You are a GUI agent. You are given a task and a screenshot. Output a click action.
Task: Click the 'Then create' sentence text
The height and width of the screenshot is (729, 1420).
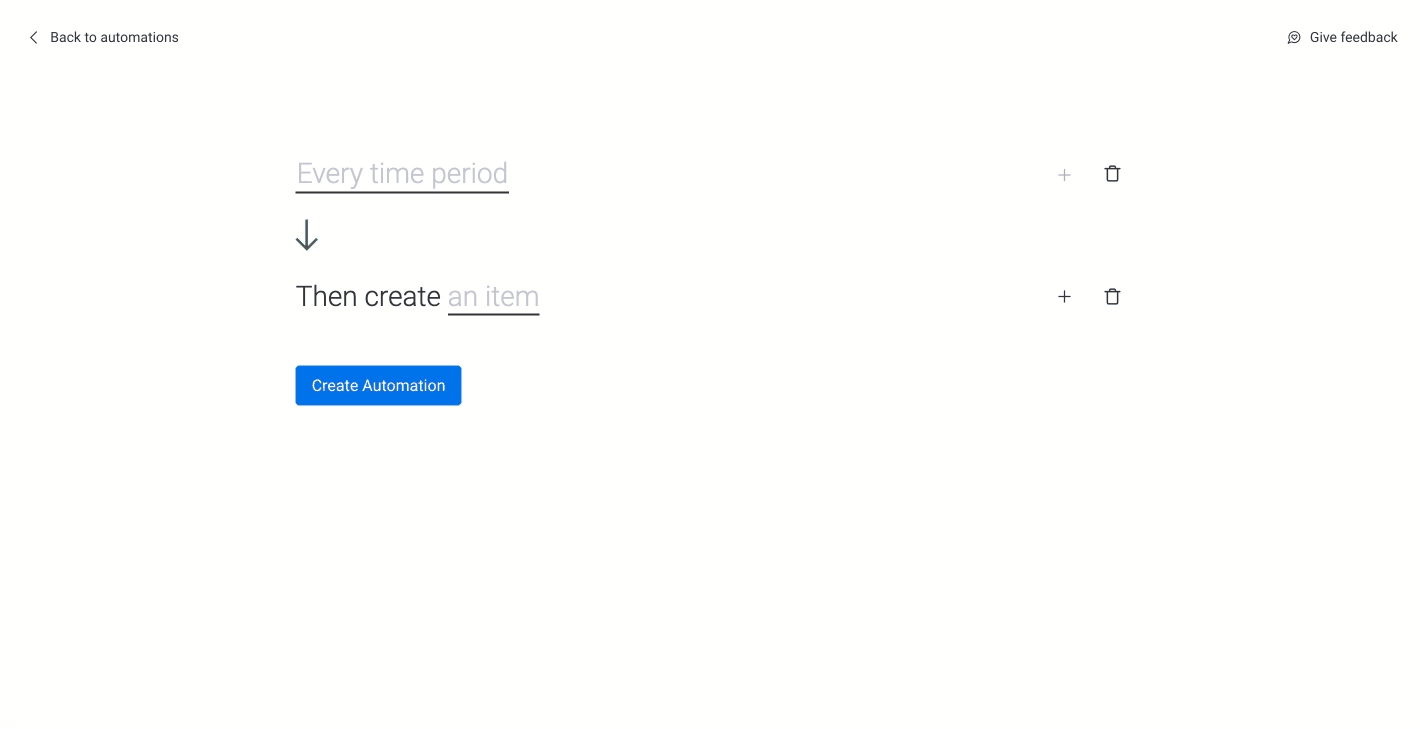(368, 297)
